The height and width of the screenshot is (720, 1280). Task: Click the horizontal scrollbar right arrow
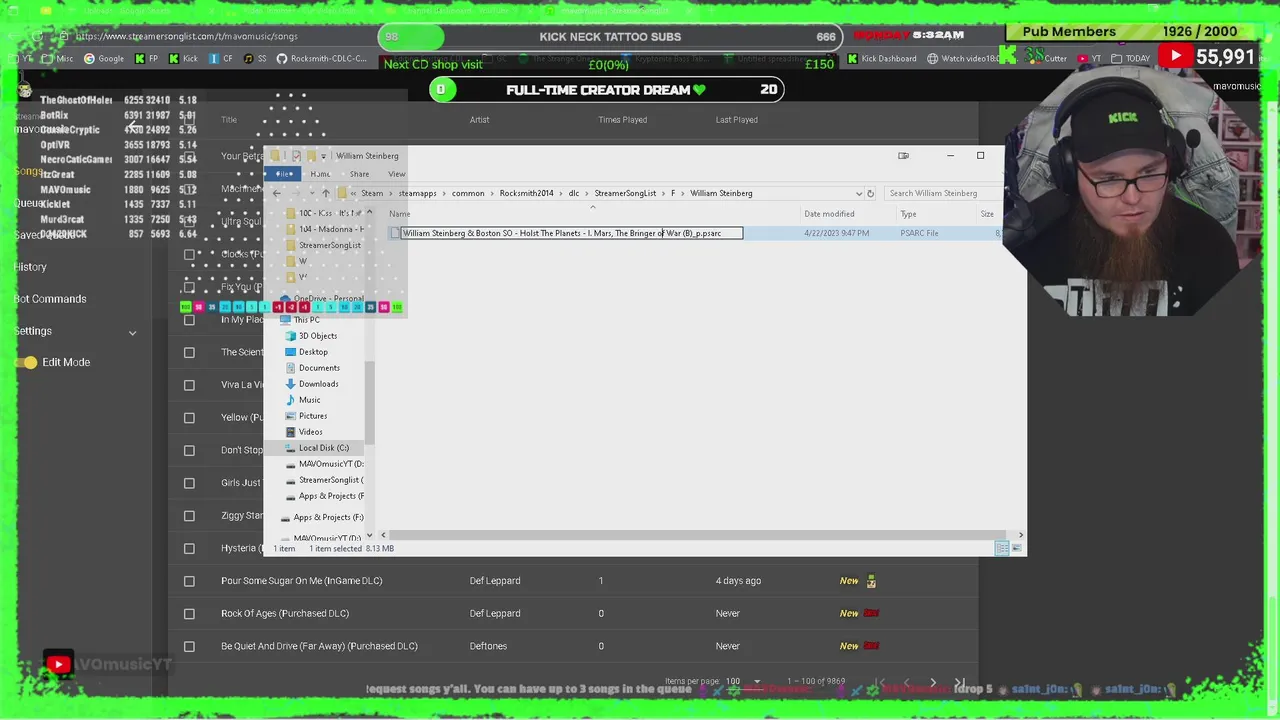[1020, 535]
